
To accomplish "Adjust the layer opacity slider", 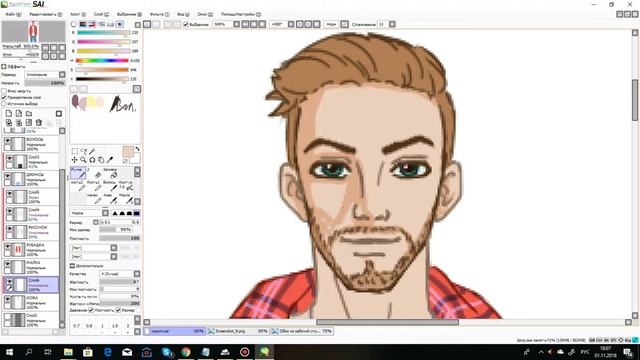I will pyautogui.click(x=45, y=83).
